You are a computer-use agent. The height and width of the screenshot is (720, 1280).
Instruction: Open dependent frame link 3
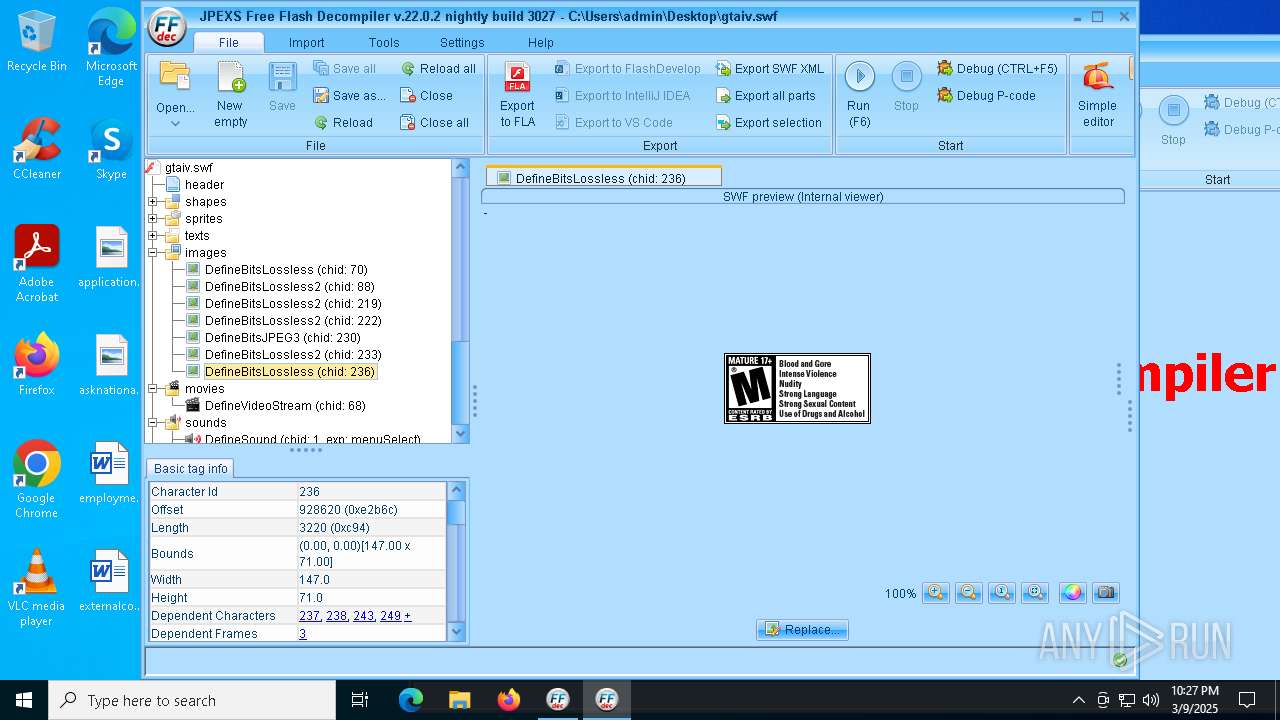302,634
